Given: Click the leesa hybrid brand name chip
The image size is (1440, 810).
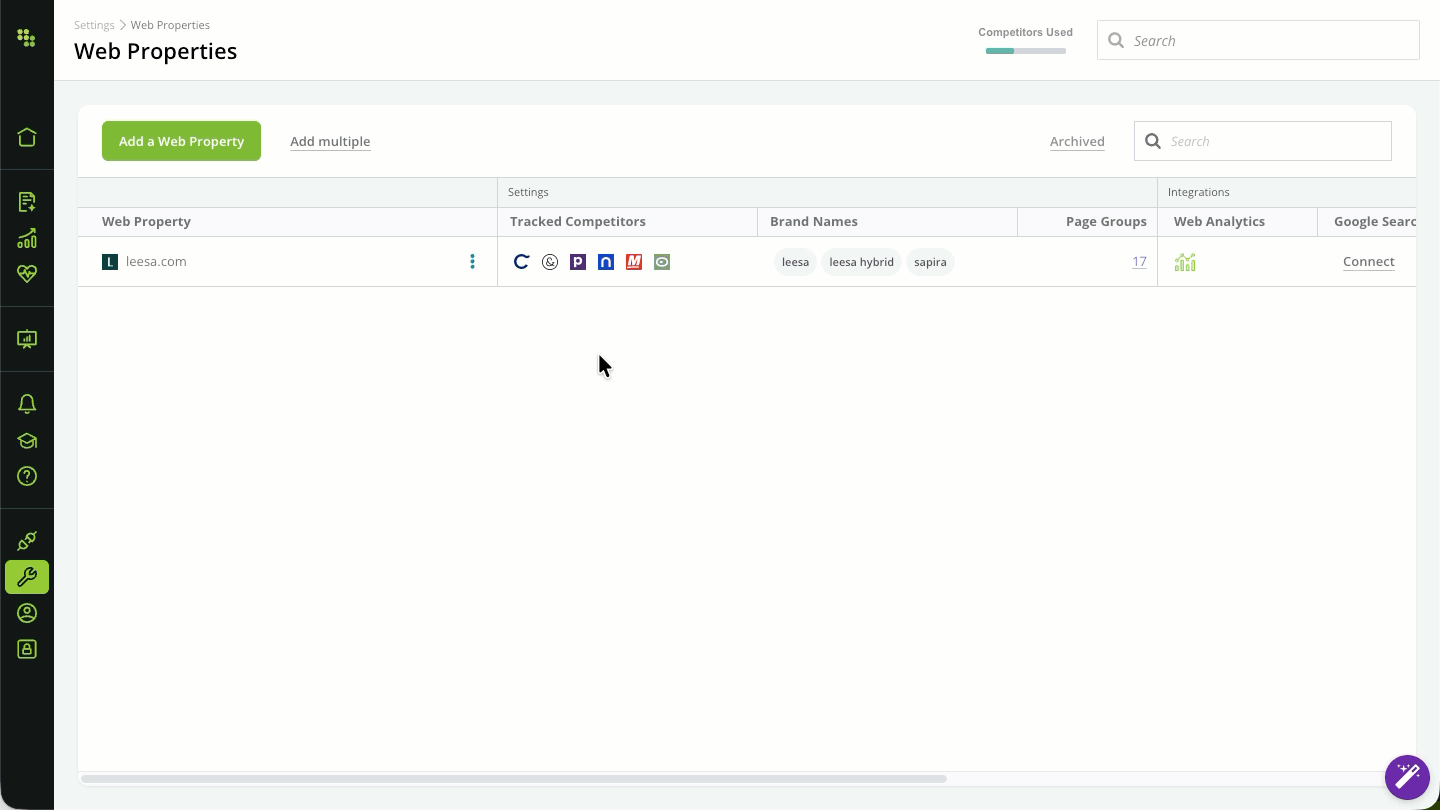Looking at the screenshot, I should click(861, 262).
